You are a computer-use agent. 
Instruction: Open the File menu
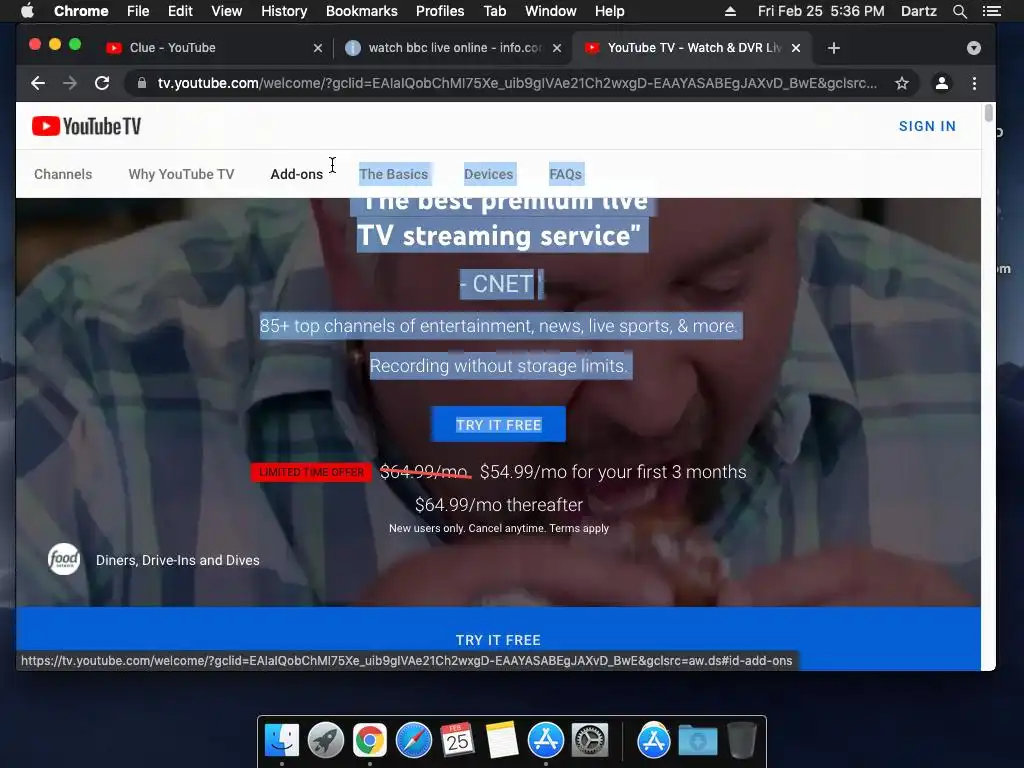click(138, 11)
